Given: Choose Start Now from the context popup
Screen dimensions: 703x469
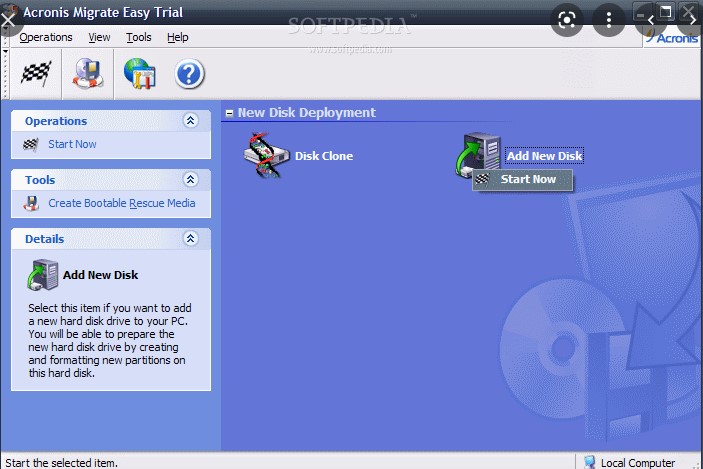Looking at the screenshot, I should click(x=523, y=179).
